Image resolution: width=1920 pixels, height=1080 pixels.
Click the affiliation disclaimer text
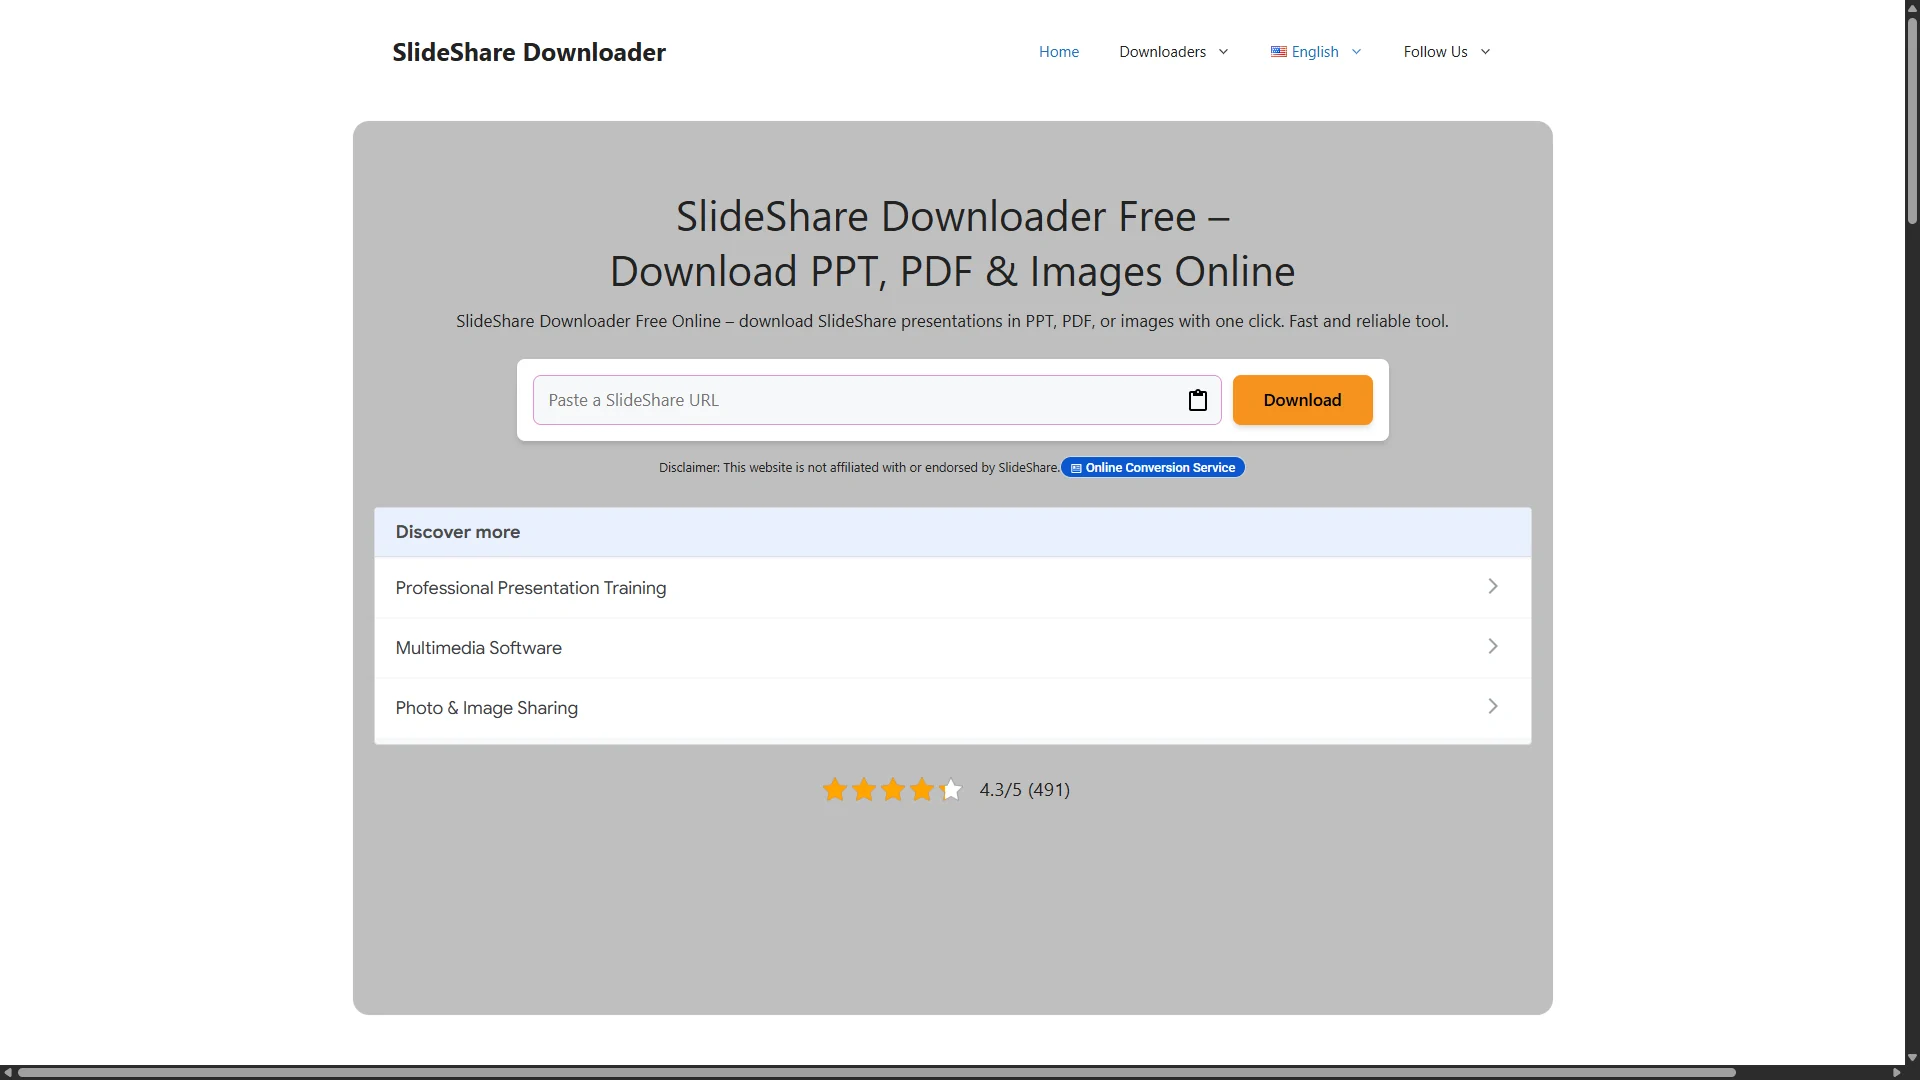pos(858,467)
